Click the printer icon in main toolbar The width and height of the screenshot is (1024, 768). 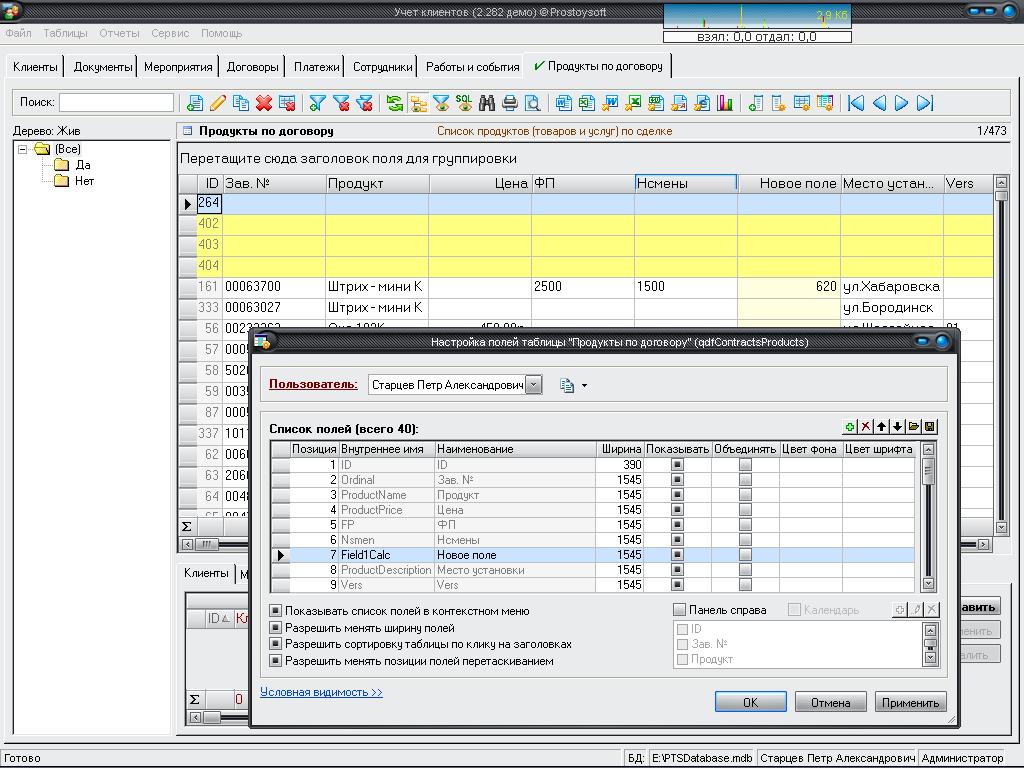(x=510, y=103)
